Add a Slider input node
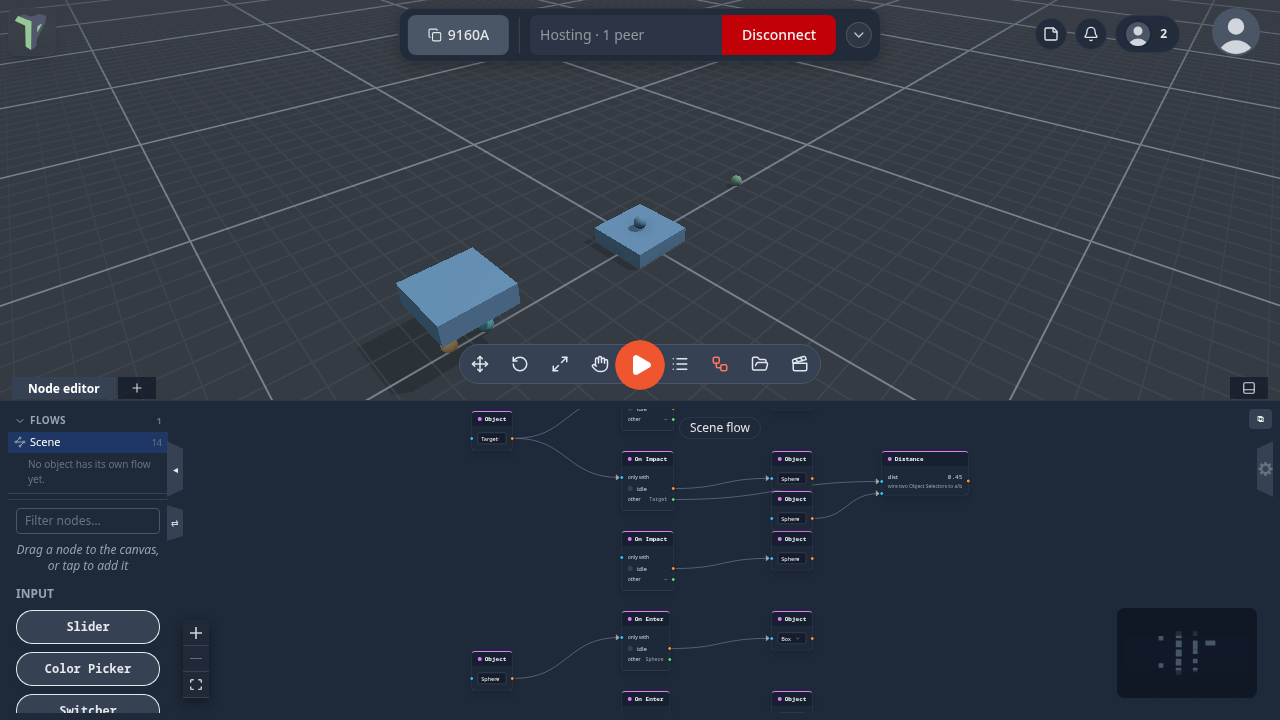The height and width of the screenshot is (720, 1280). click(88, 627)
